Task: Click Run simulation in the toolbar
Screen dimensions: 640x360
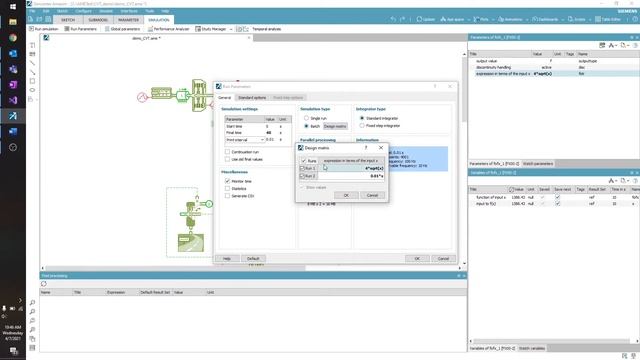Action: [x=44, y=29]
